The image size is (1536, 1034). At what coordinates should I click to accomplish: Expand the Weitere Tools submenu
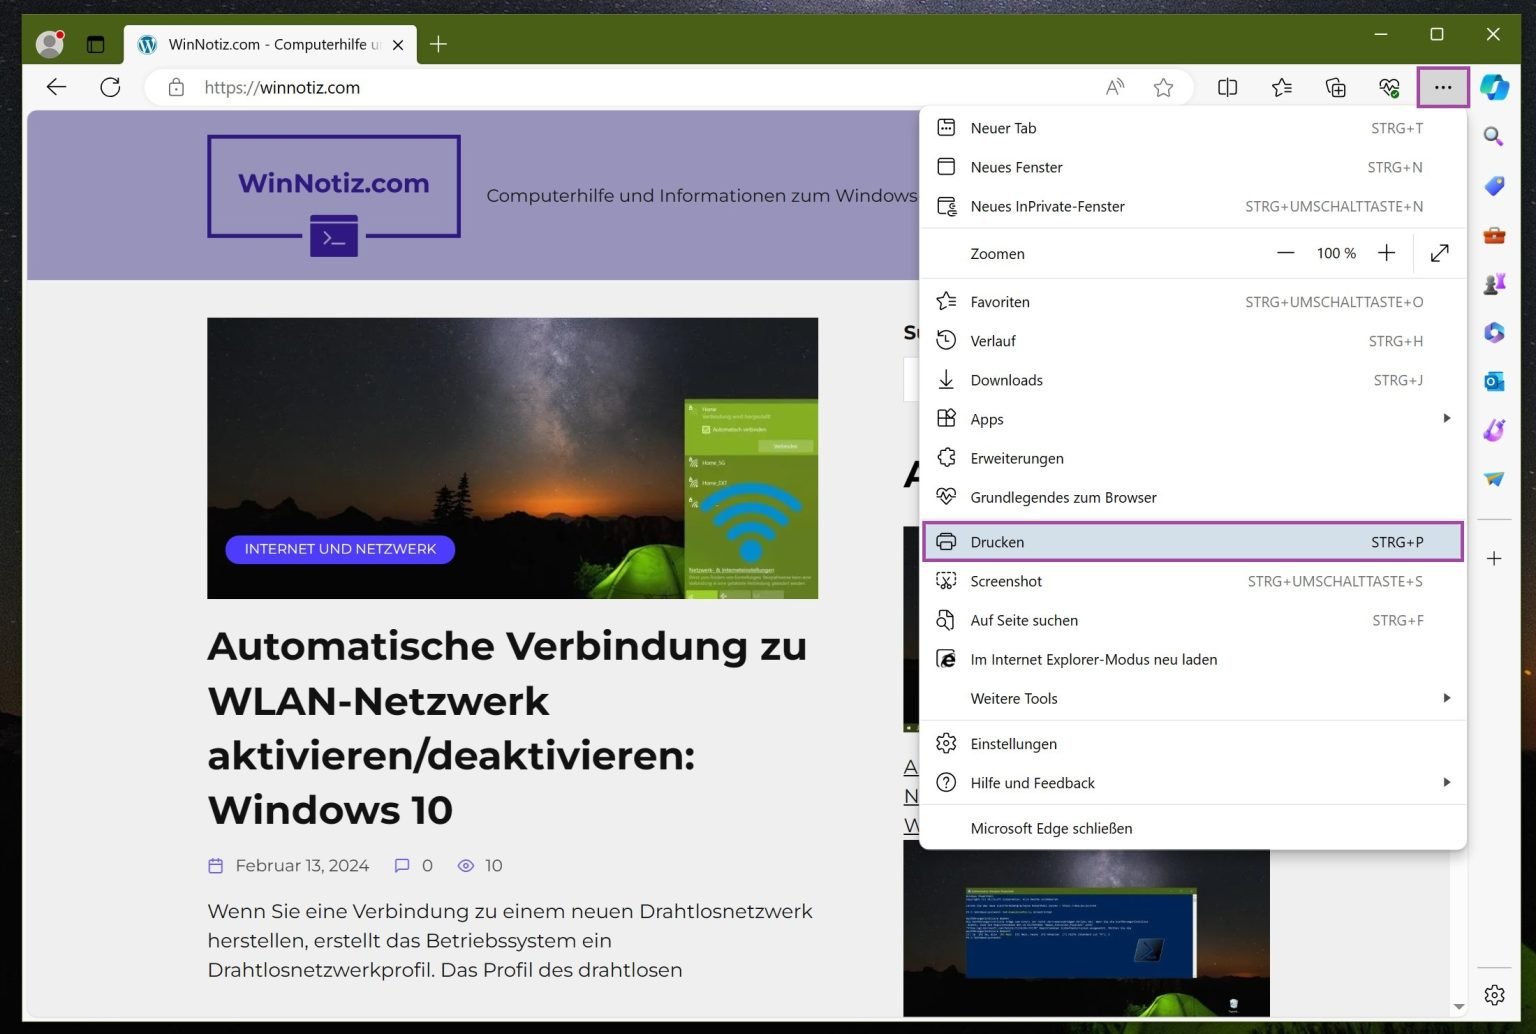coord(1446,698)
